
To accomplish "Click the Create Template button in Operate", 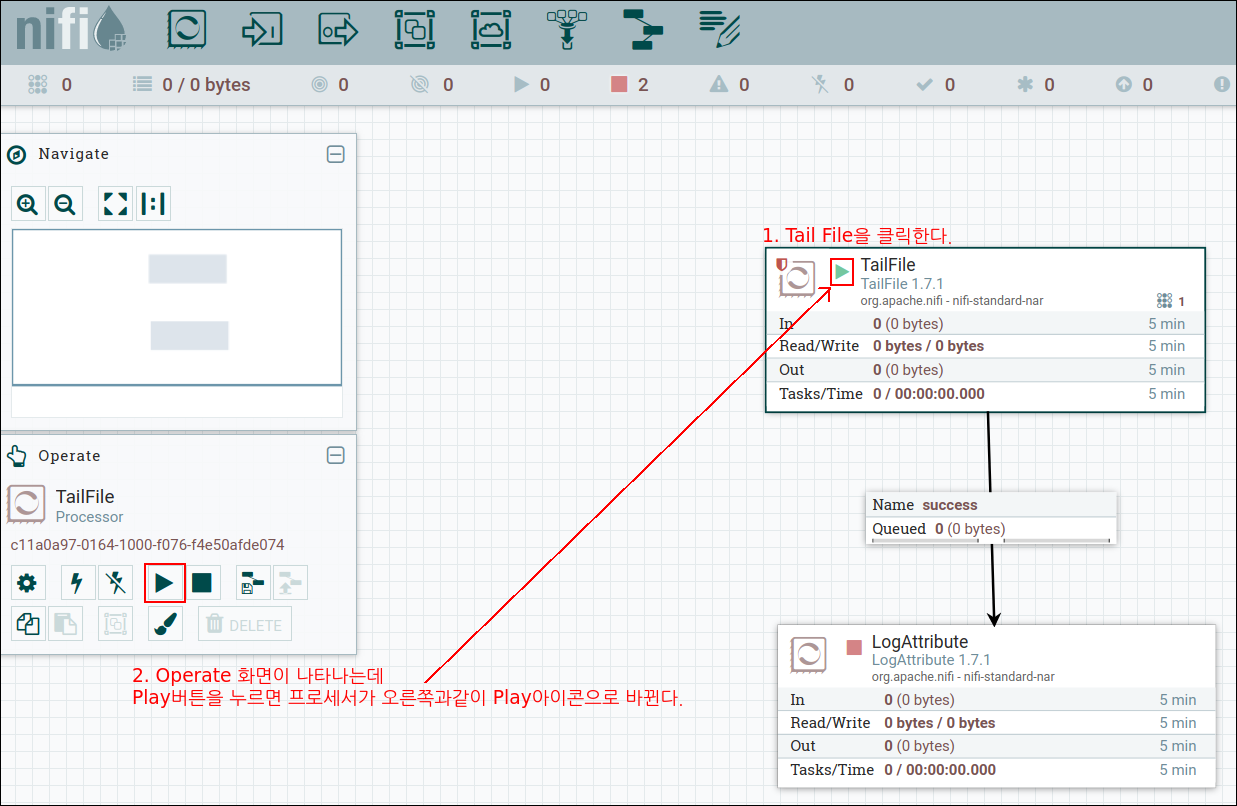I will coord(253,582).
